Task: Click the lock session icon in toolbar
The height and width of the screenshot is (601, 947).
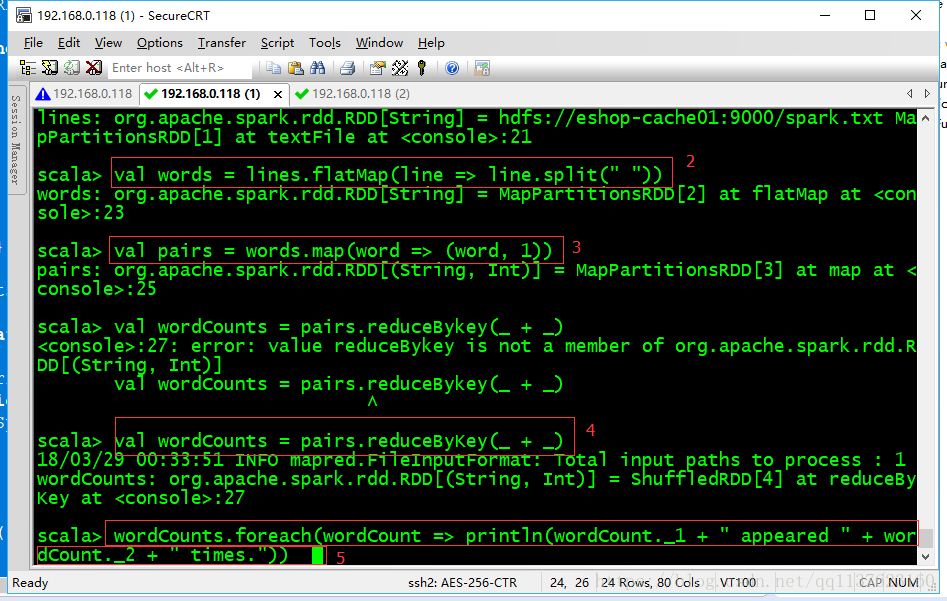Action: pos(482,68)
